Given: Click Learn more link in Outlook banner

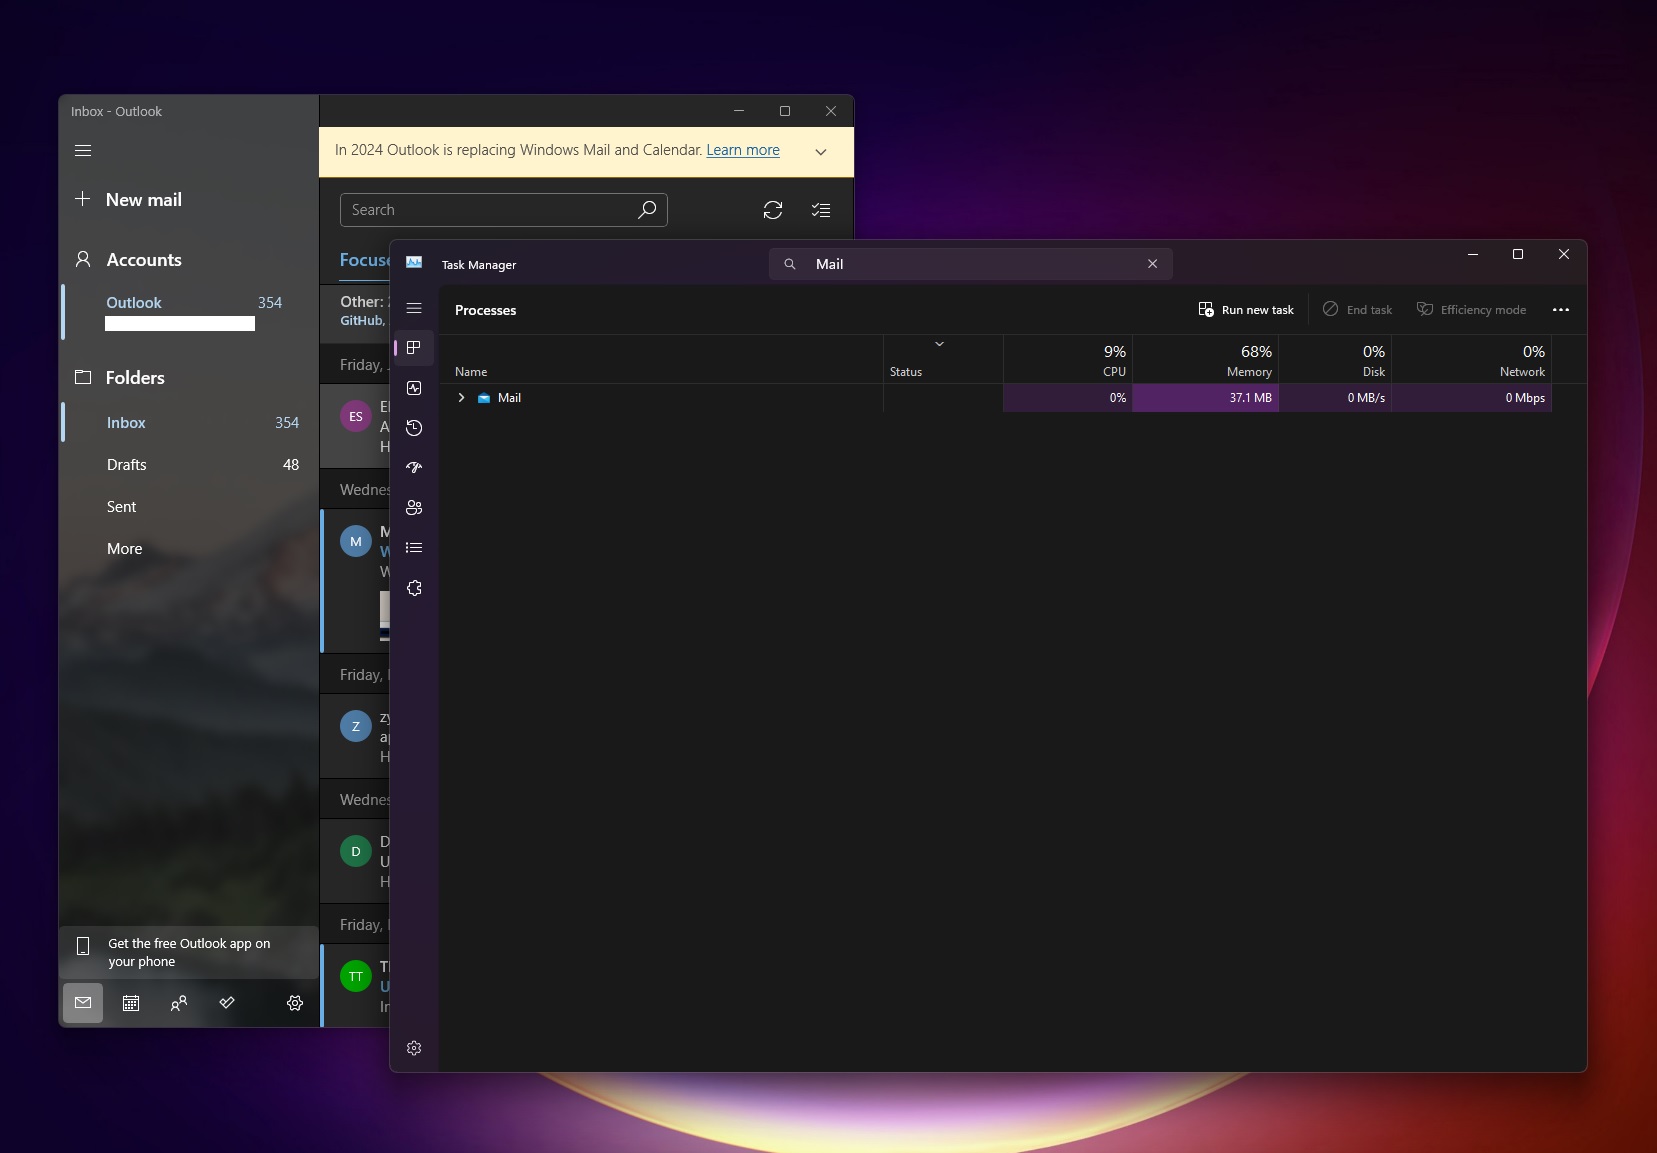Looking at the screenshot, I should (743, 150).
